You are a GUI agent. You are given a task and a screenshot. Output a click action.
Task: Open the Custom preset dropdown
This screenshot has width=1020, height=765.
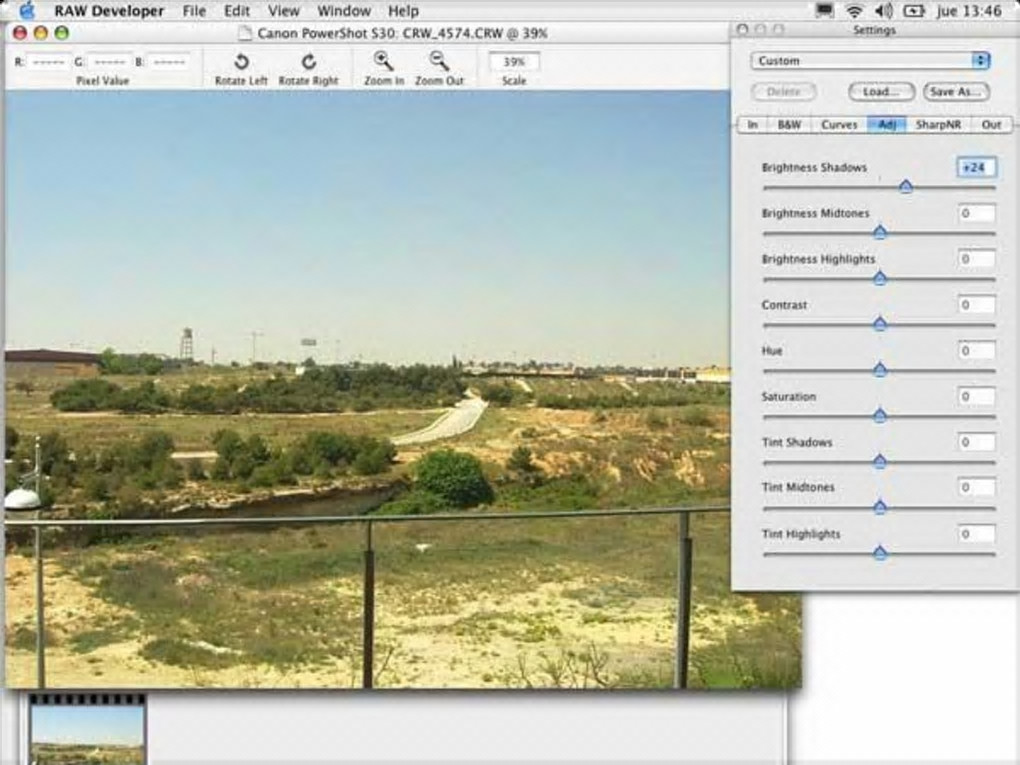point(870,60)
